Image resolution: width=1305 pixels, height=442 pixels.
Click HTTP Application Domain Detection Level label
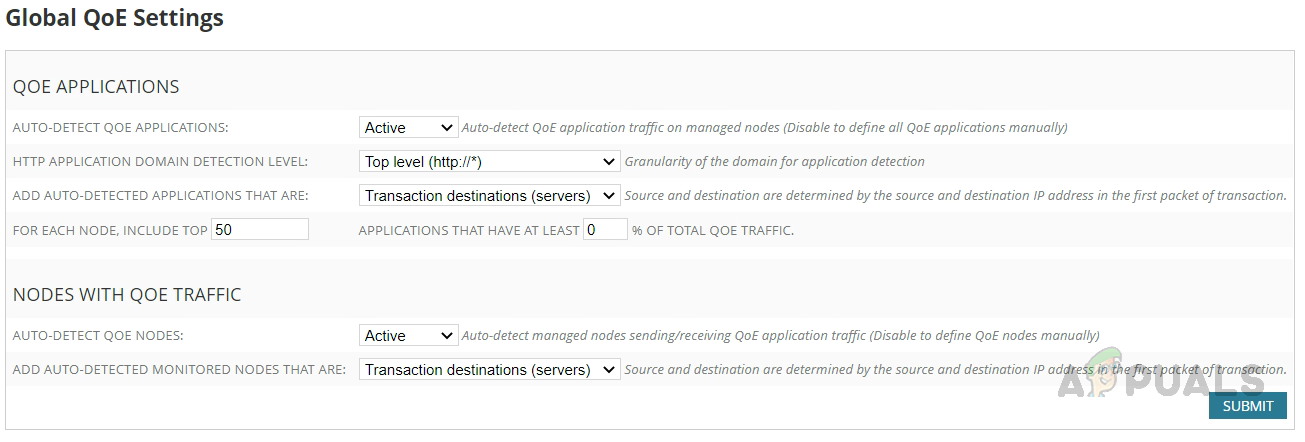coord(160,162)
